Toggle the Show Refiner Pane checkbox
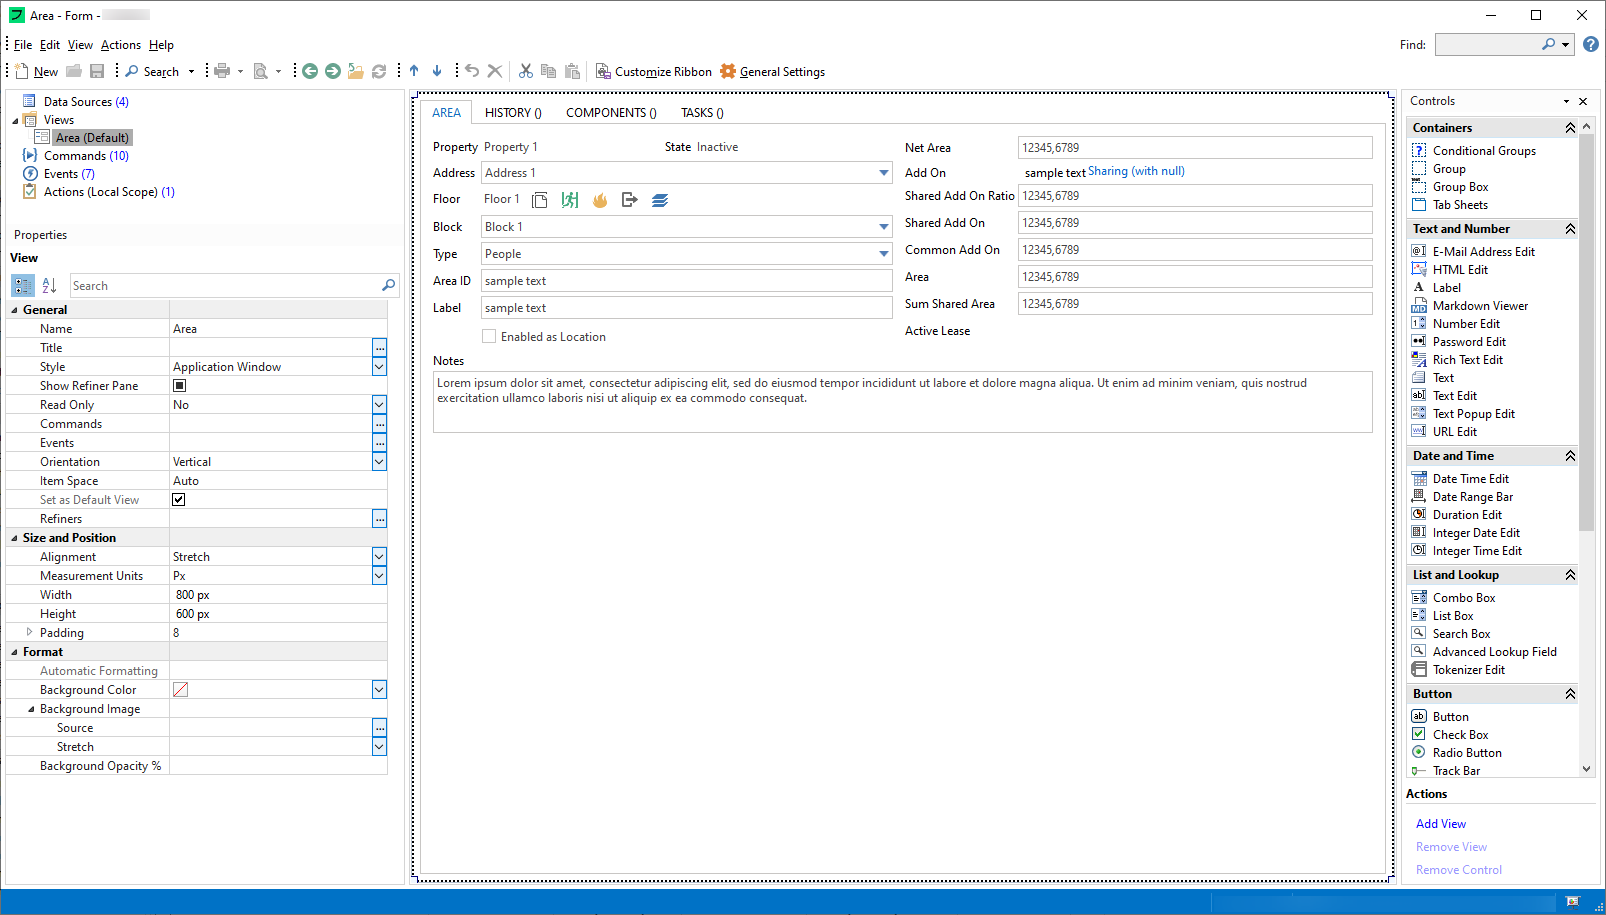 180,386
